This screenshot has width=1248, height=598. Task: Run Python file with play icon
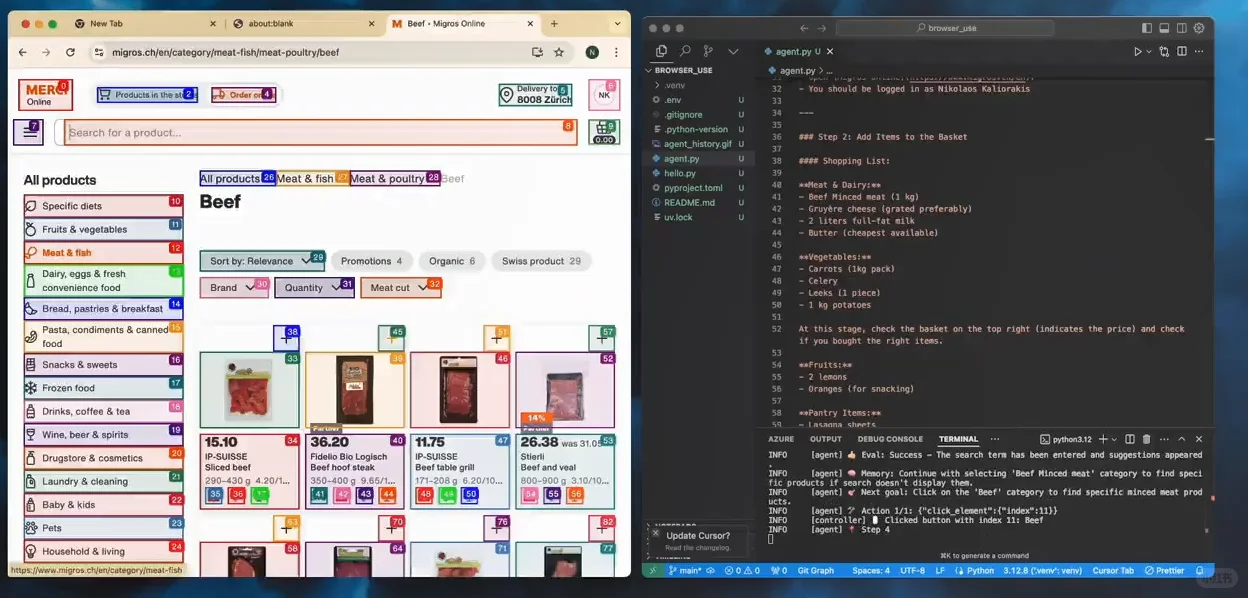pyautogui.click(x=1137, y=51)
